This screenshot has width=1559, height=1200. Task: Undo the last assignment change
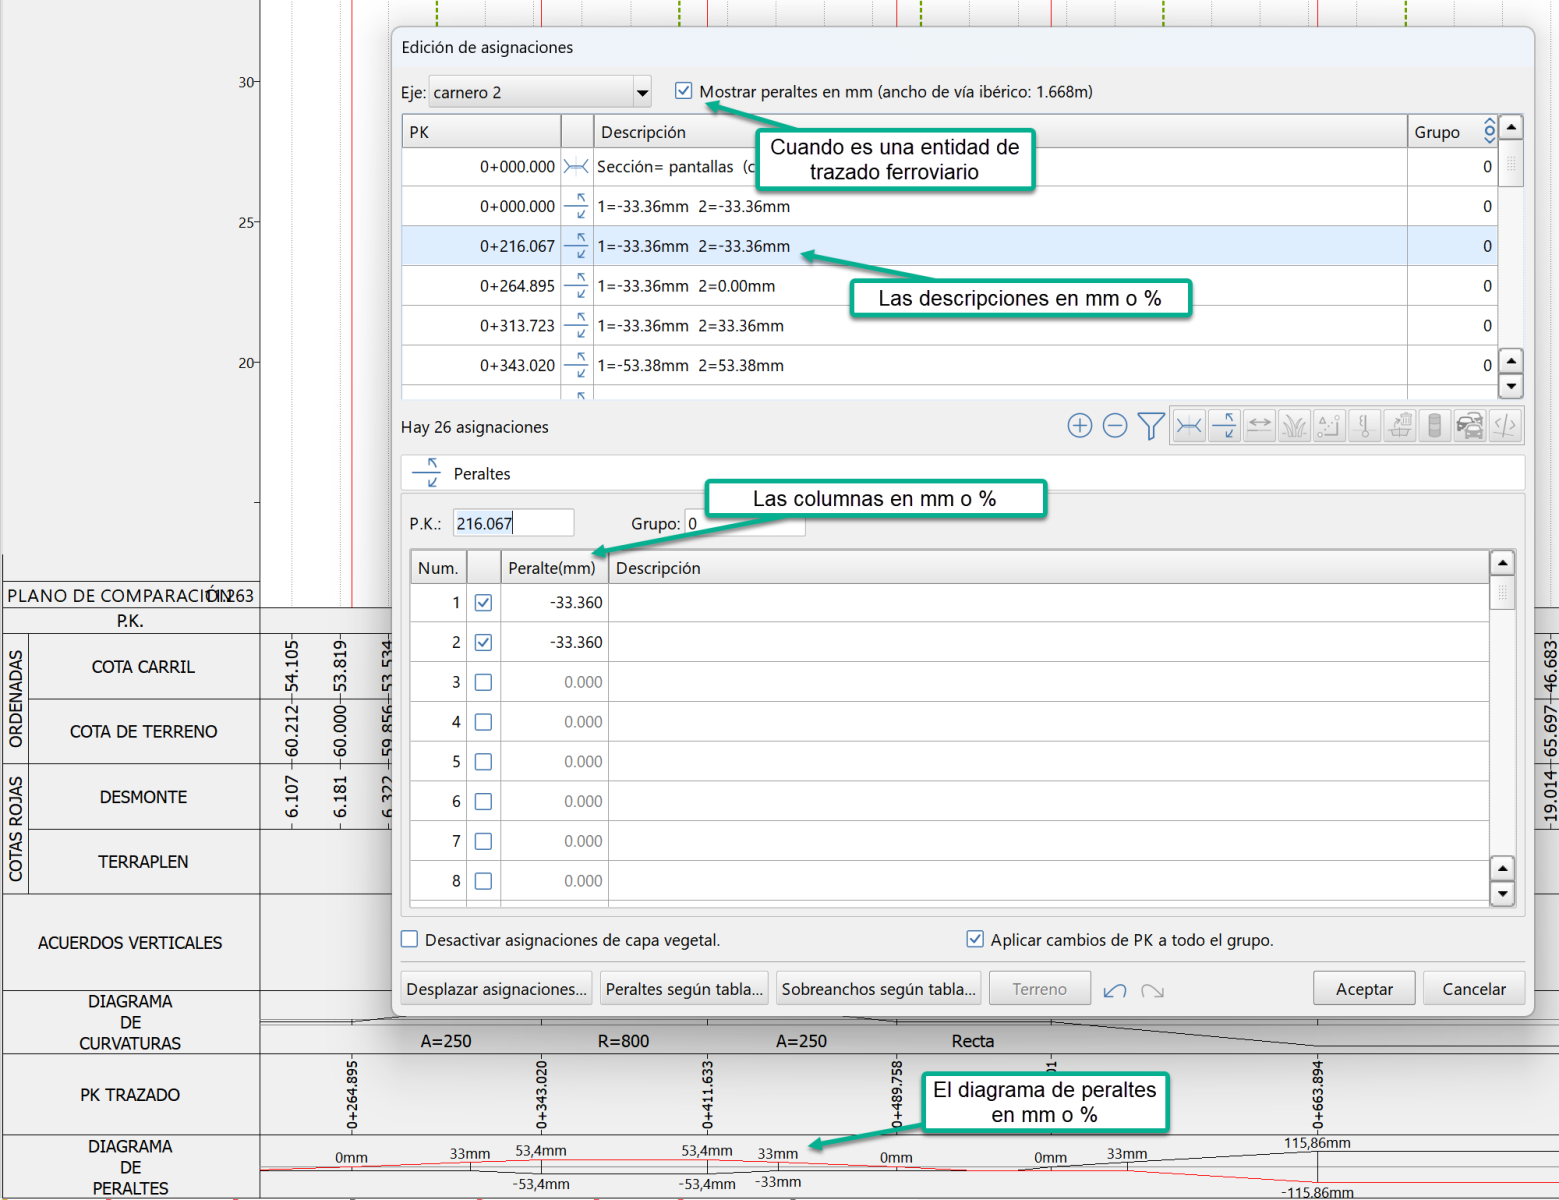[1115, 990]
